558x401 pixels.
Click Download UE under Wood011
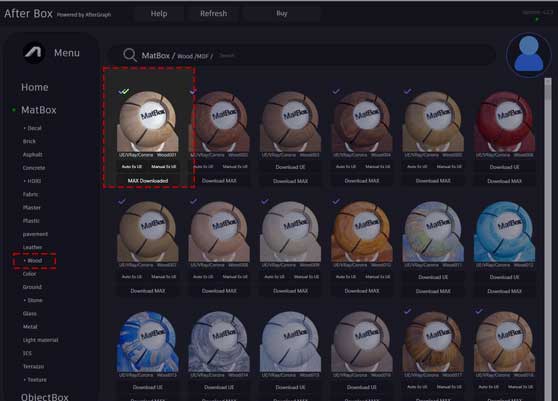pyautogui.click(x=433, y=277)
